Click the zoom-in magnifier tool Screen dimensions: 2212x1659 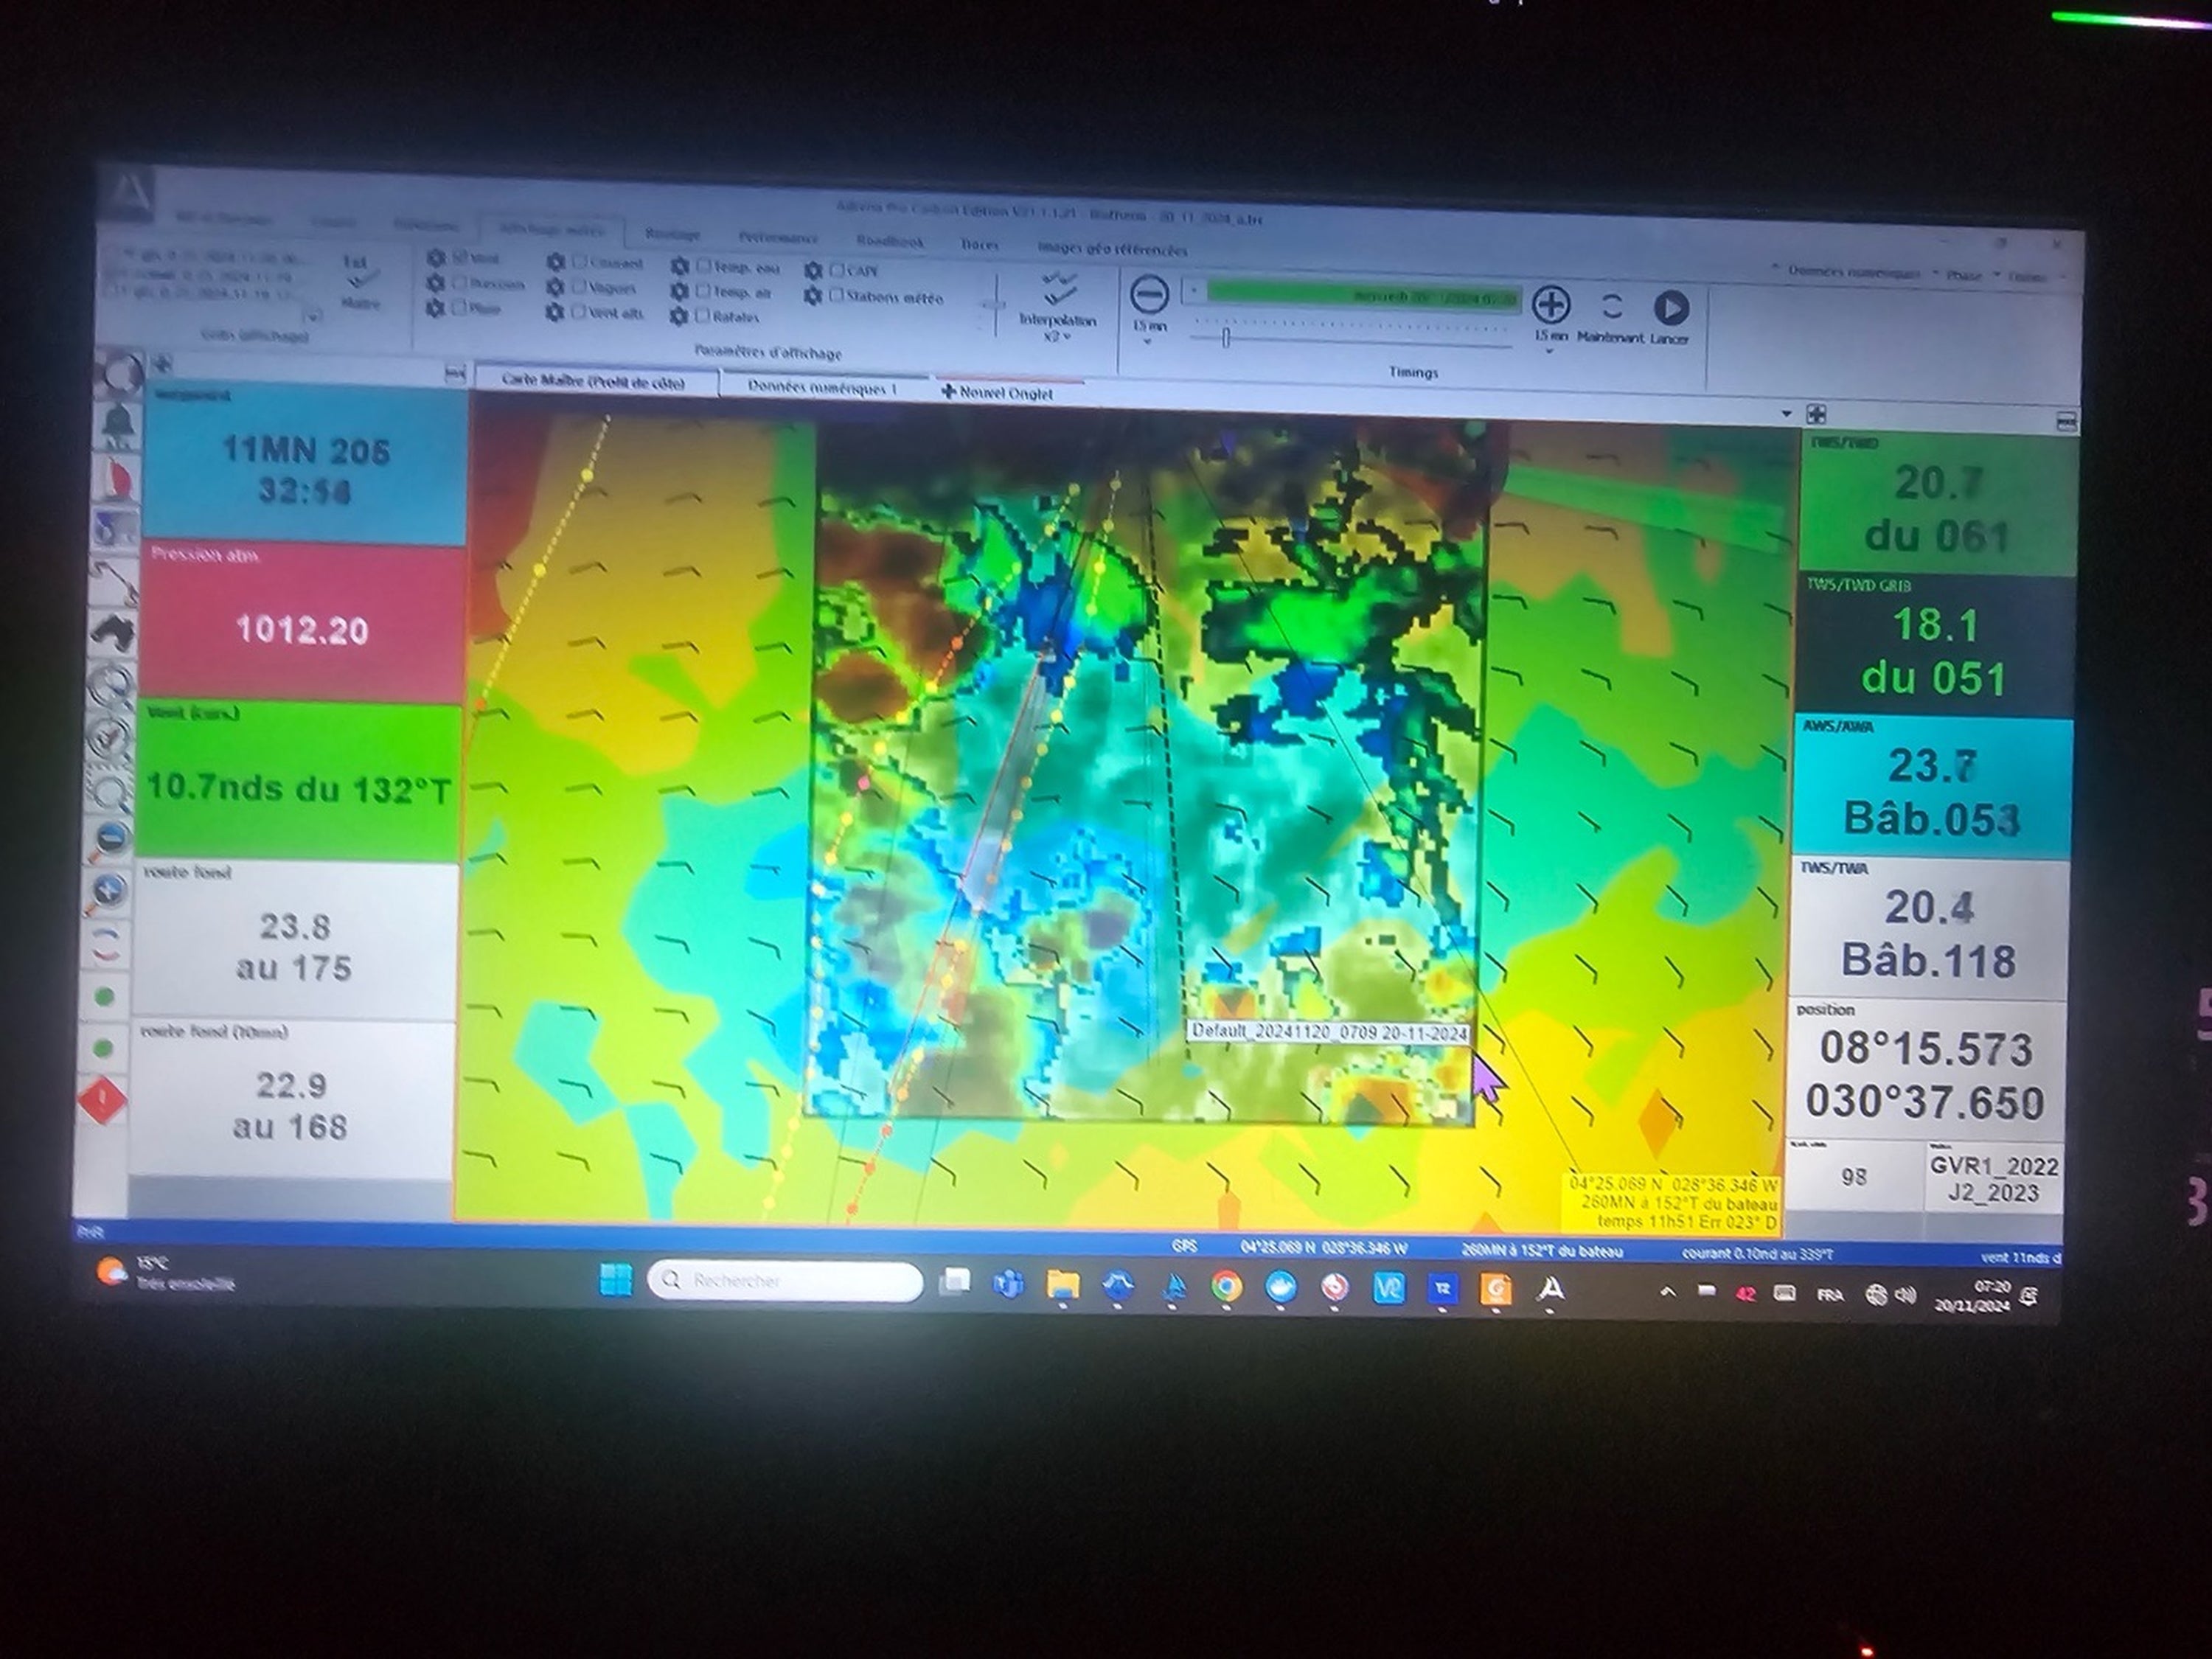click(x=108, y=890)
